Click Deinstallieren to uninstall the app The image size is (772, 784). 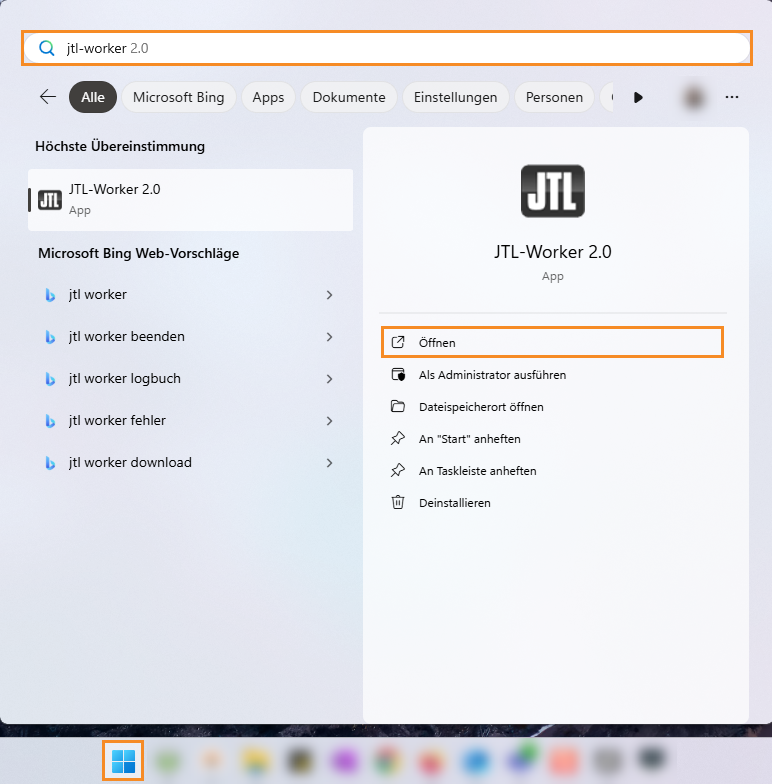pyautogui.click(x=454, y=503)
